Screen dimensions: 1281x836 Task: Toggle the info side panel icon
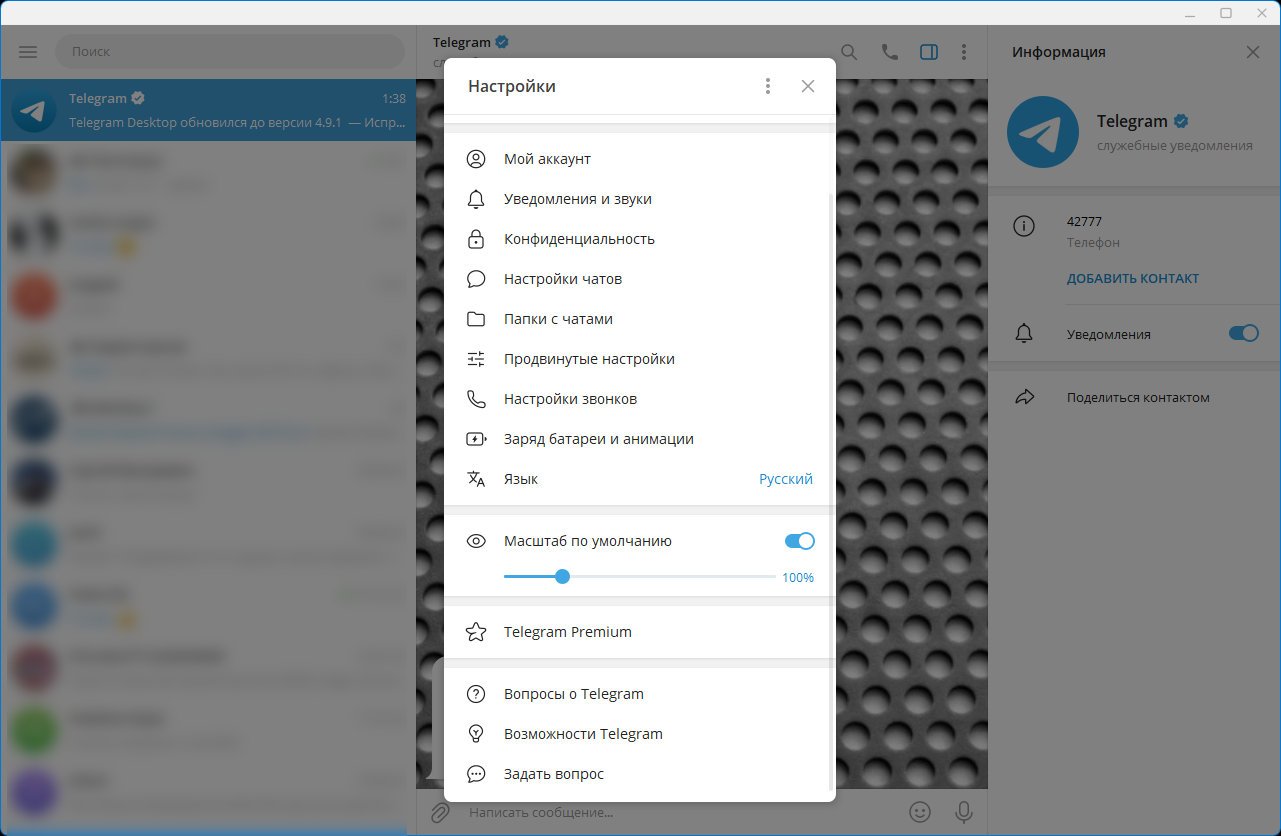(x=929, y=52)
